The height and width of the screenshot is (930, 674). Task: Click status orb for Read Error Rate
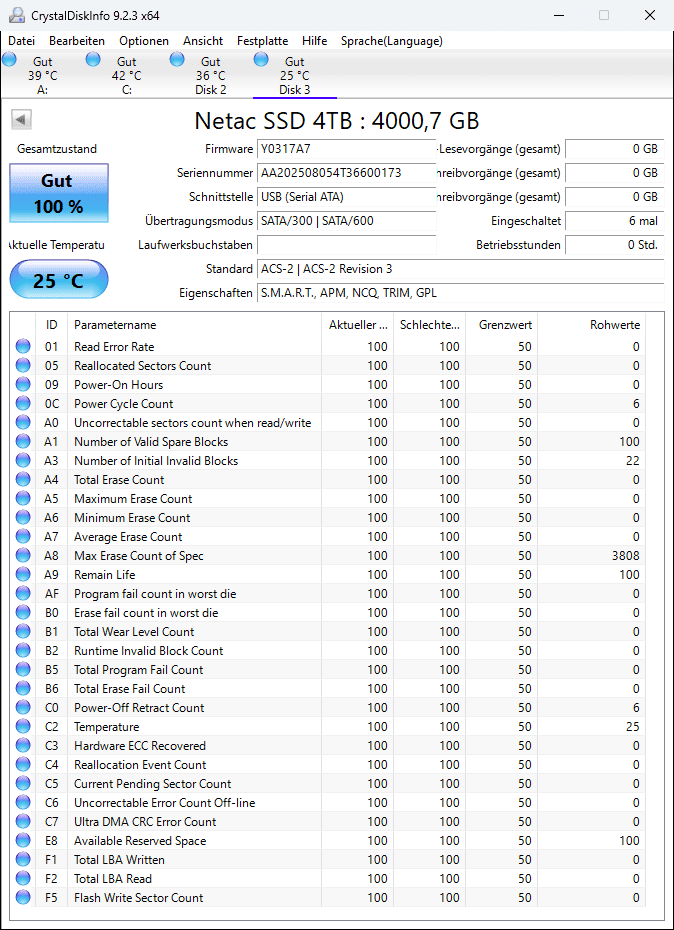[x=23, y=347]
